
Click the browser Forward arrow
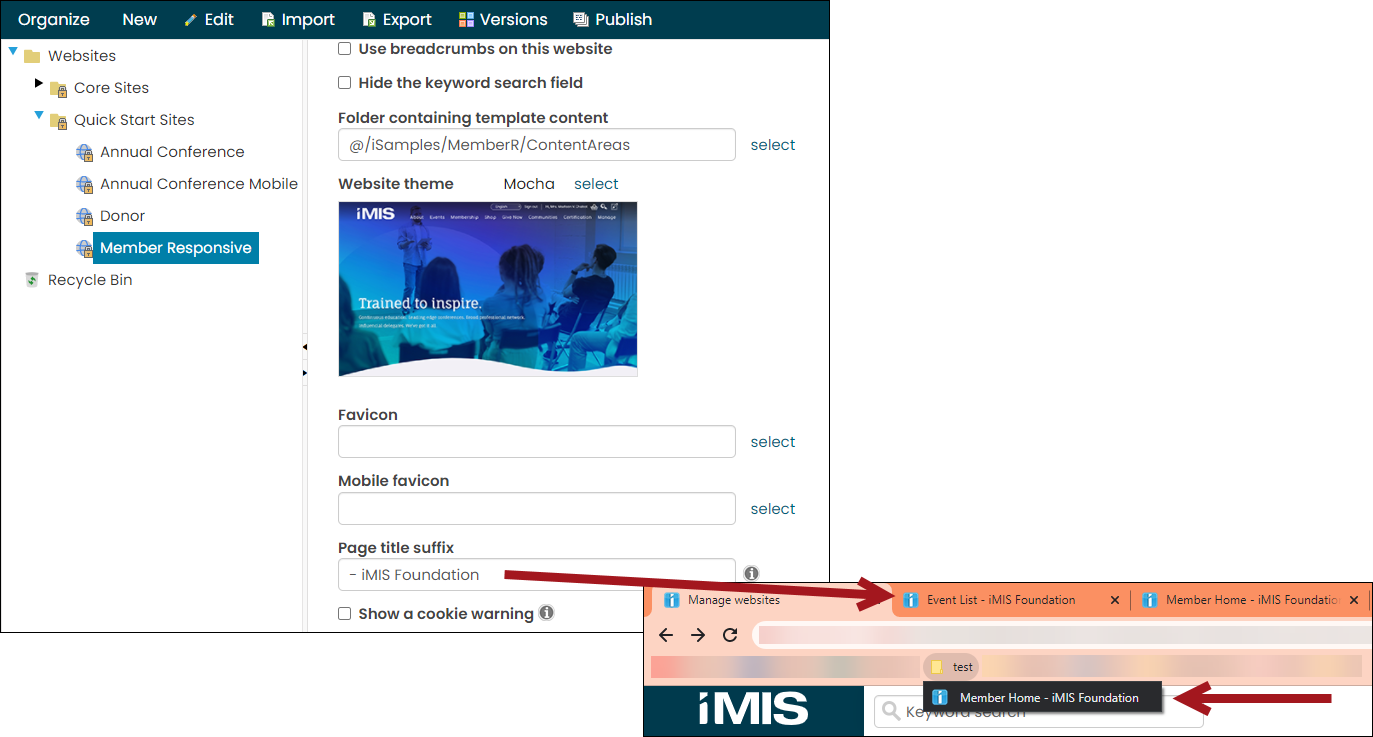click(698, 635)
